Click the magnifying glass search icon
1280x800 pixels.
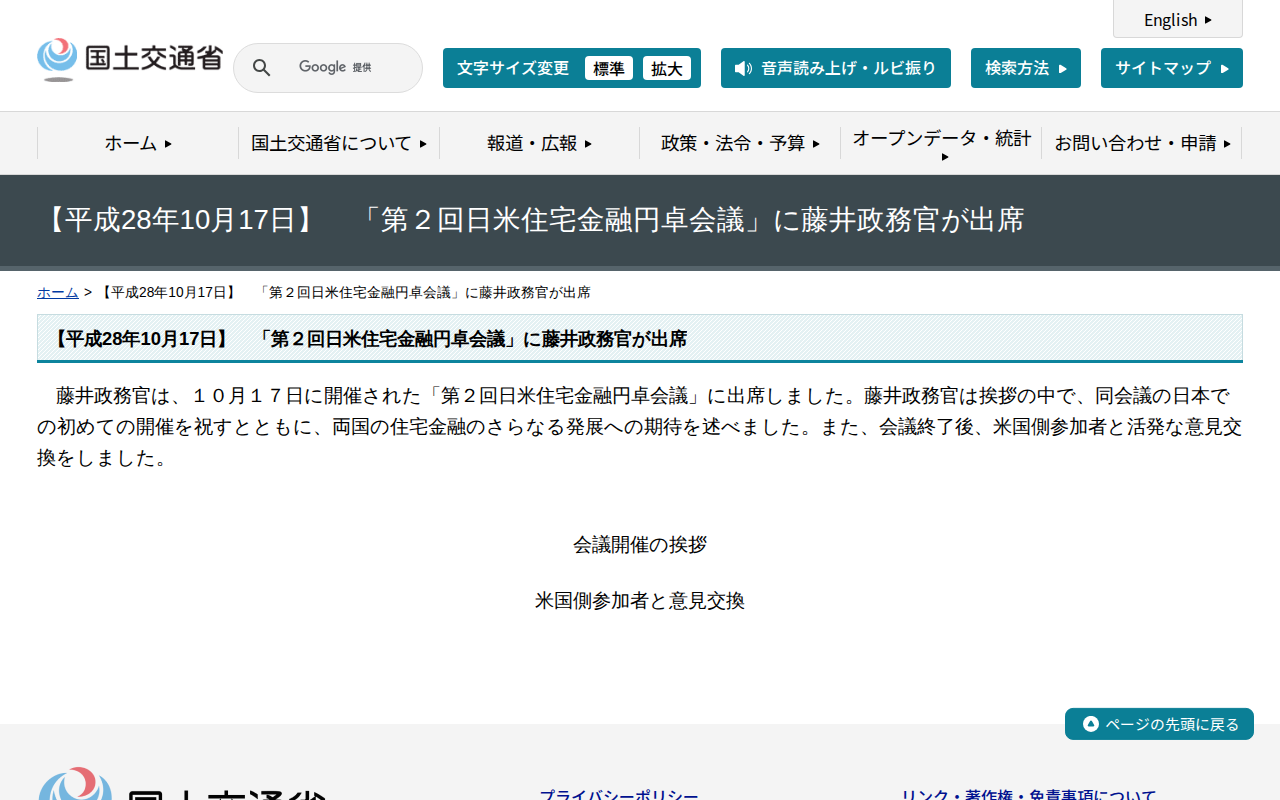(x=261, y=67)
